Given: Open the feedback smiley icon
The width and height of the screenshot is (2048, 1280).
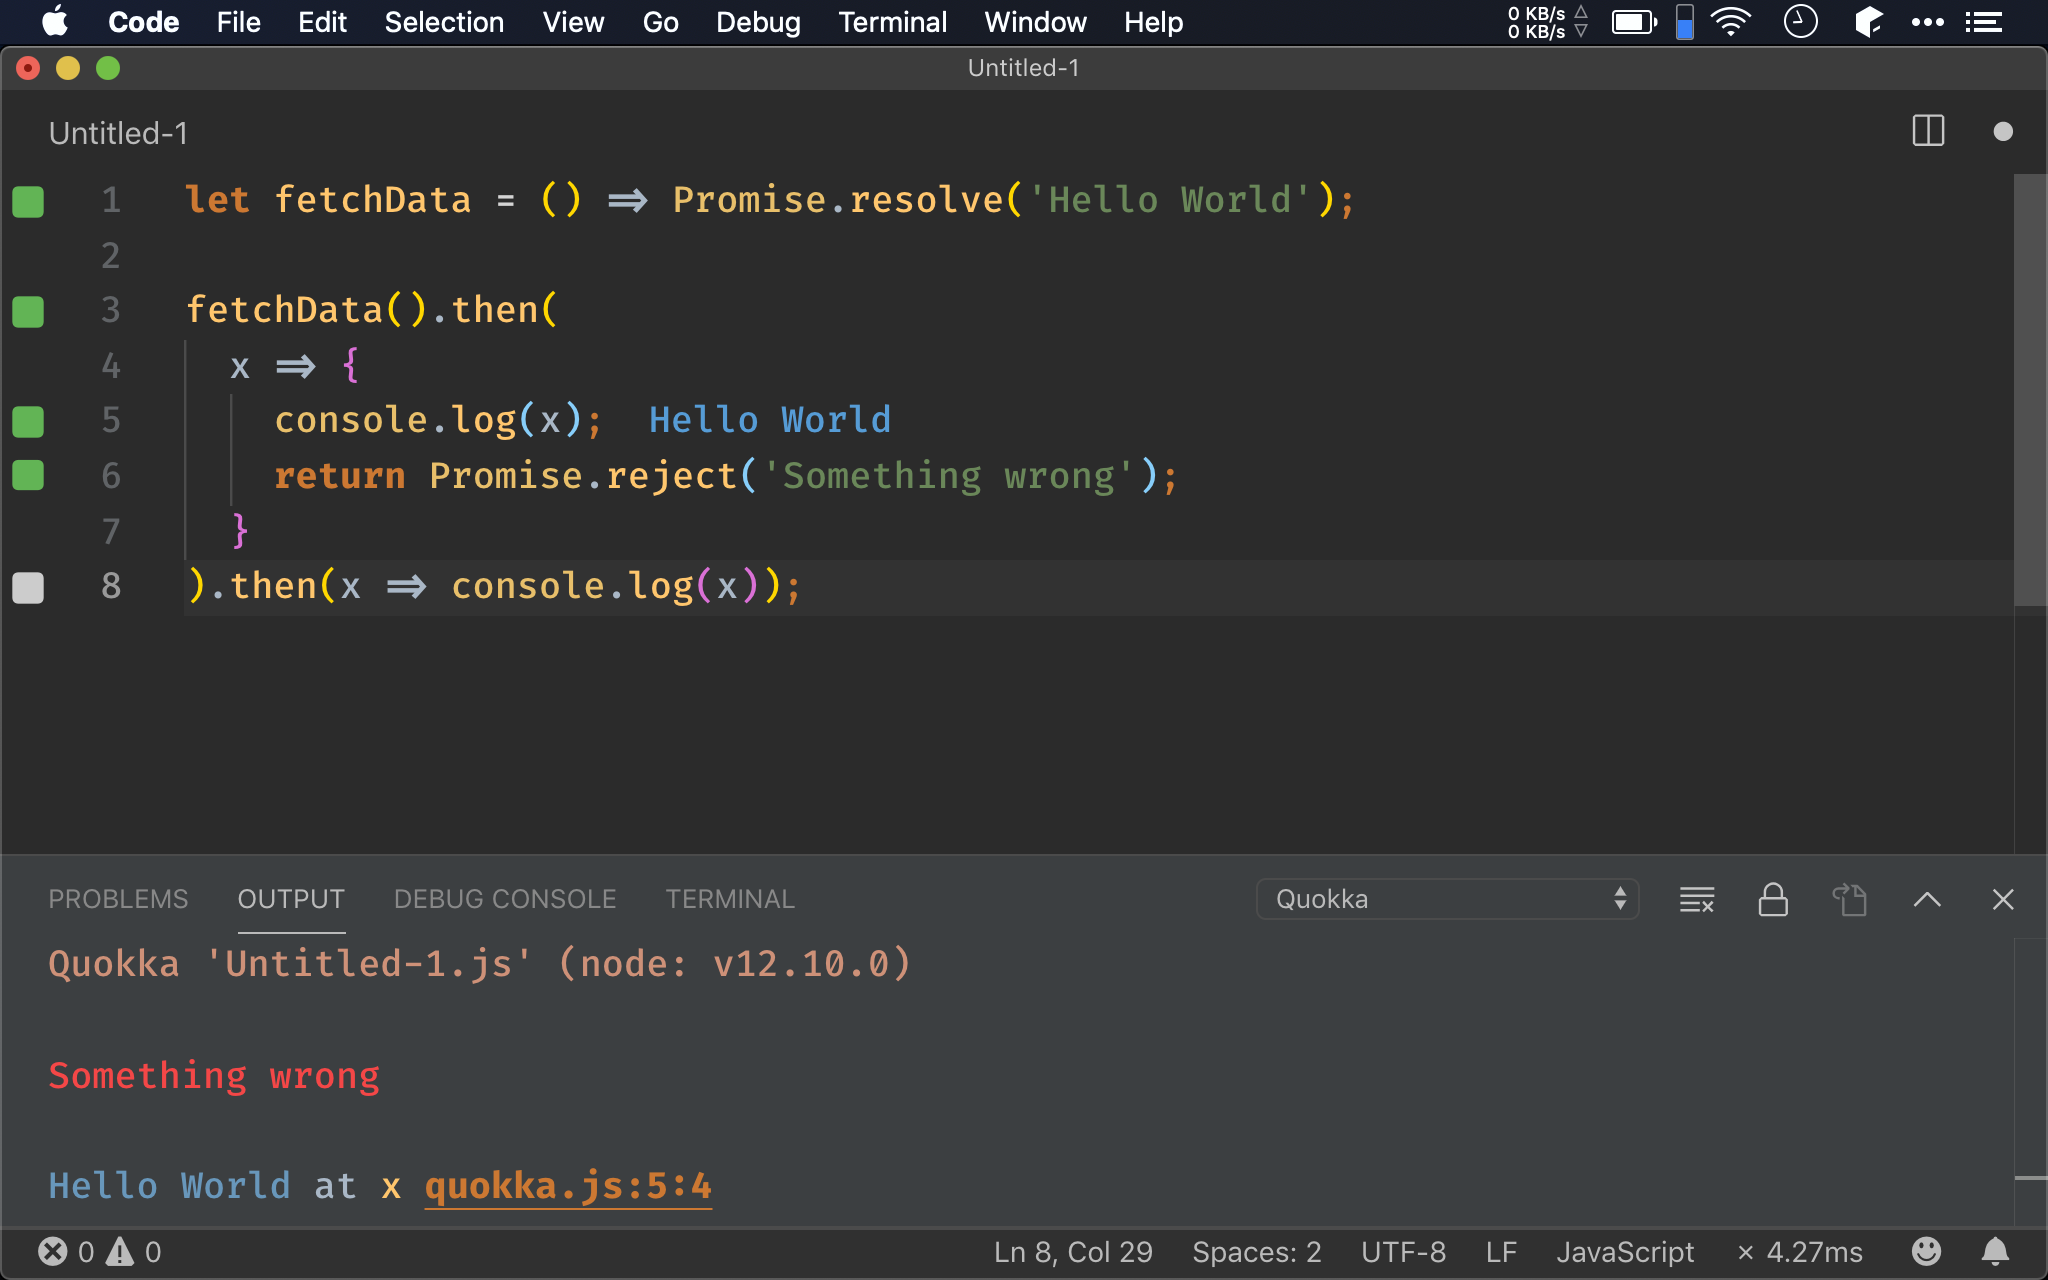Looking at the screenshot, I should click(x=1926, y=1252).
